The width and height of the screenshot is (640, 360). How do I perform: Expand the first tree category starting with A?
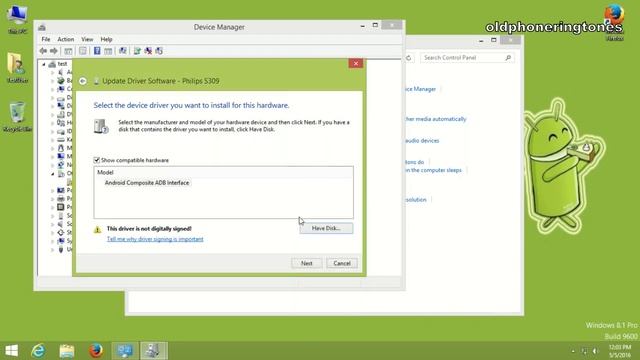pyautogui.click(x=52, y=72)
